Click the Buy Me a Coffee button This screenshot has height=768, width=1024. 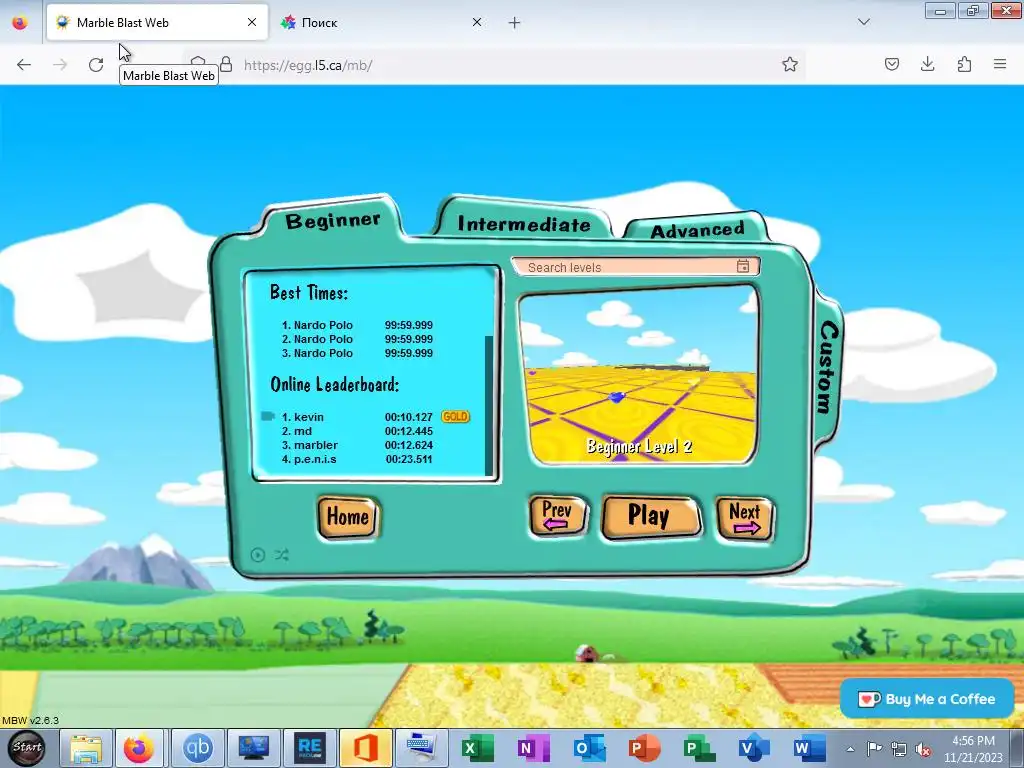(927, 699)
